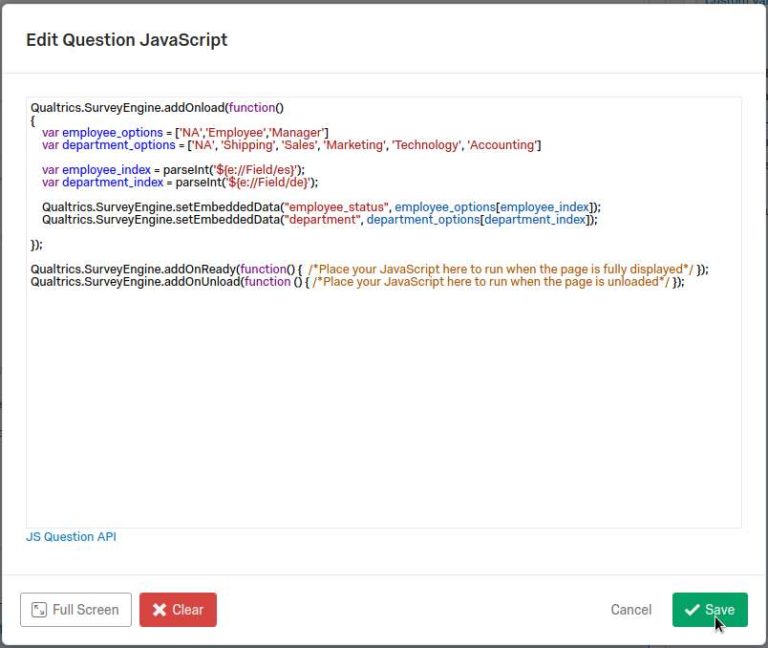Click the 'Edit Question JavaScript' dialog title

coord(127,40)
